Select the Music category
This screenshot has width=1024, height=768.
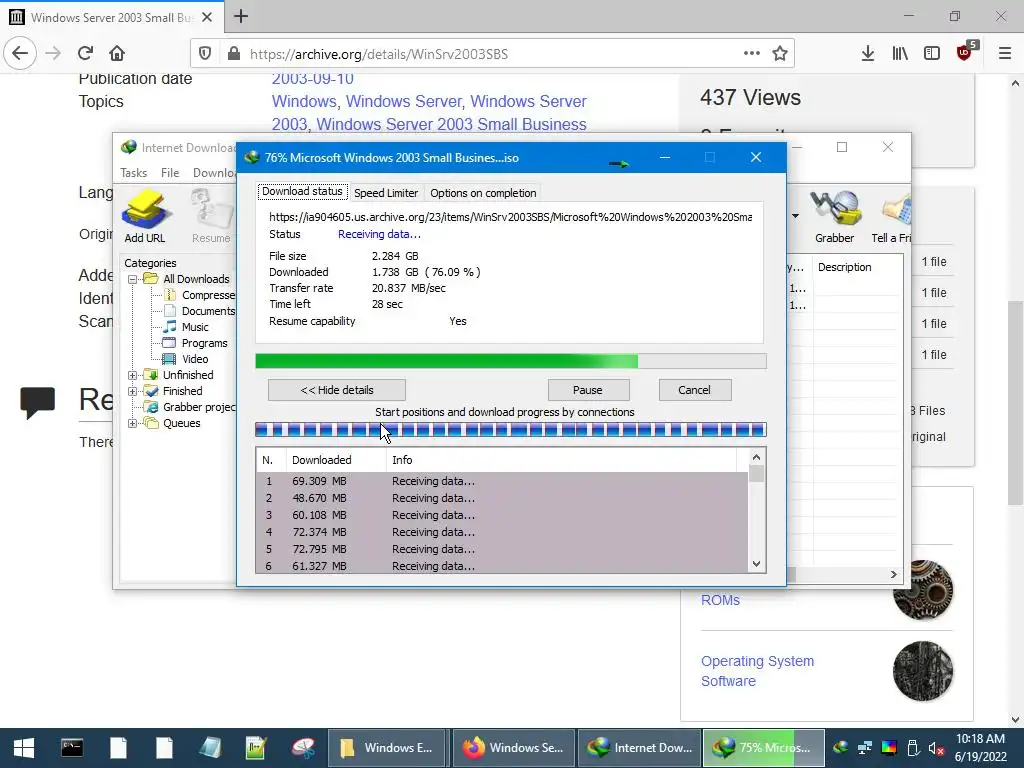click(195, 327)
